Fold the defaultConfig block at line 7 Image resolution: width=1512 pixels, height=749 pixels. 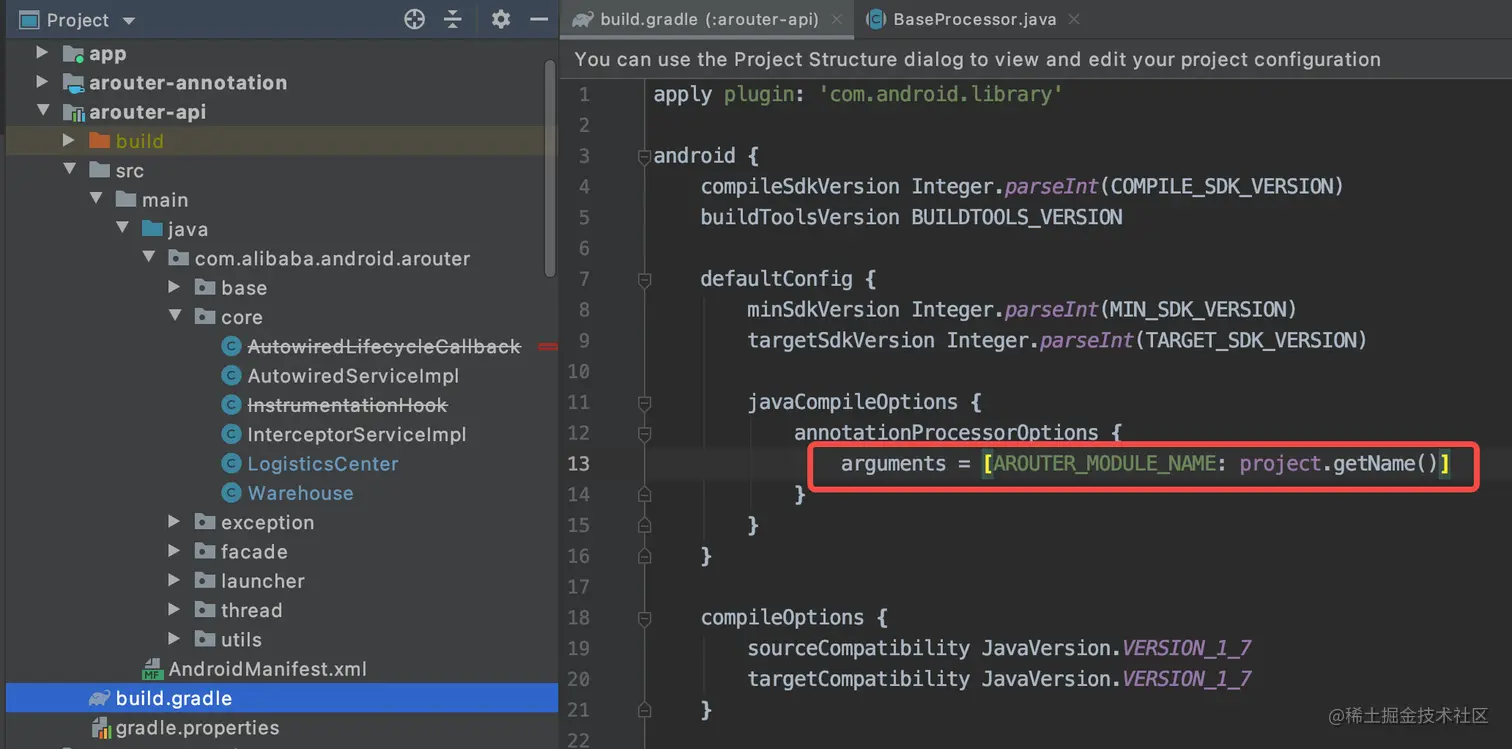[644, 279]
